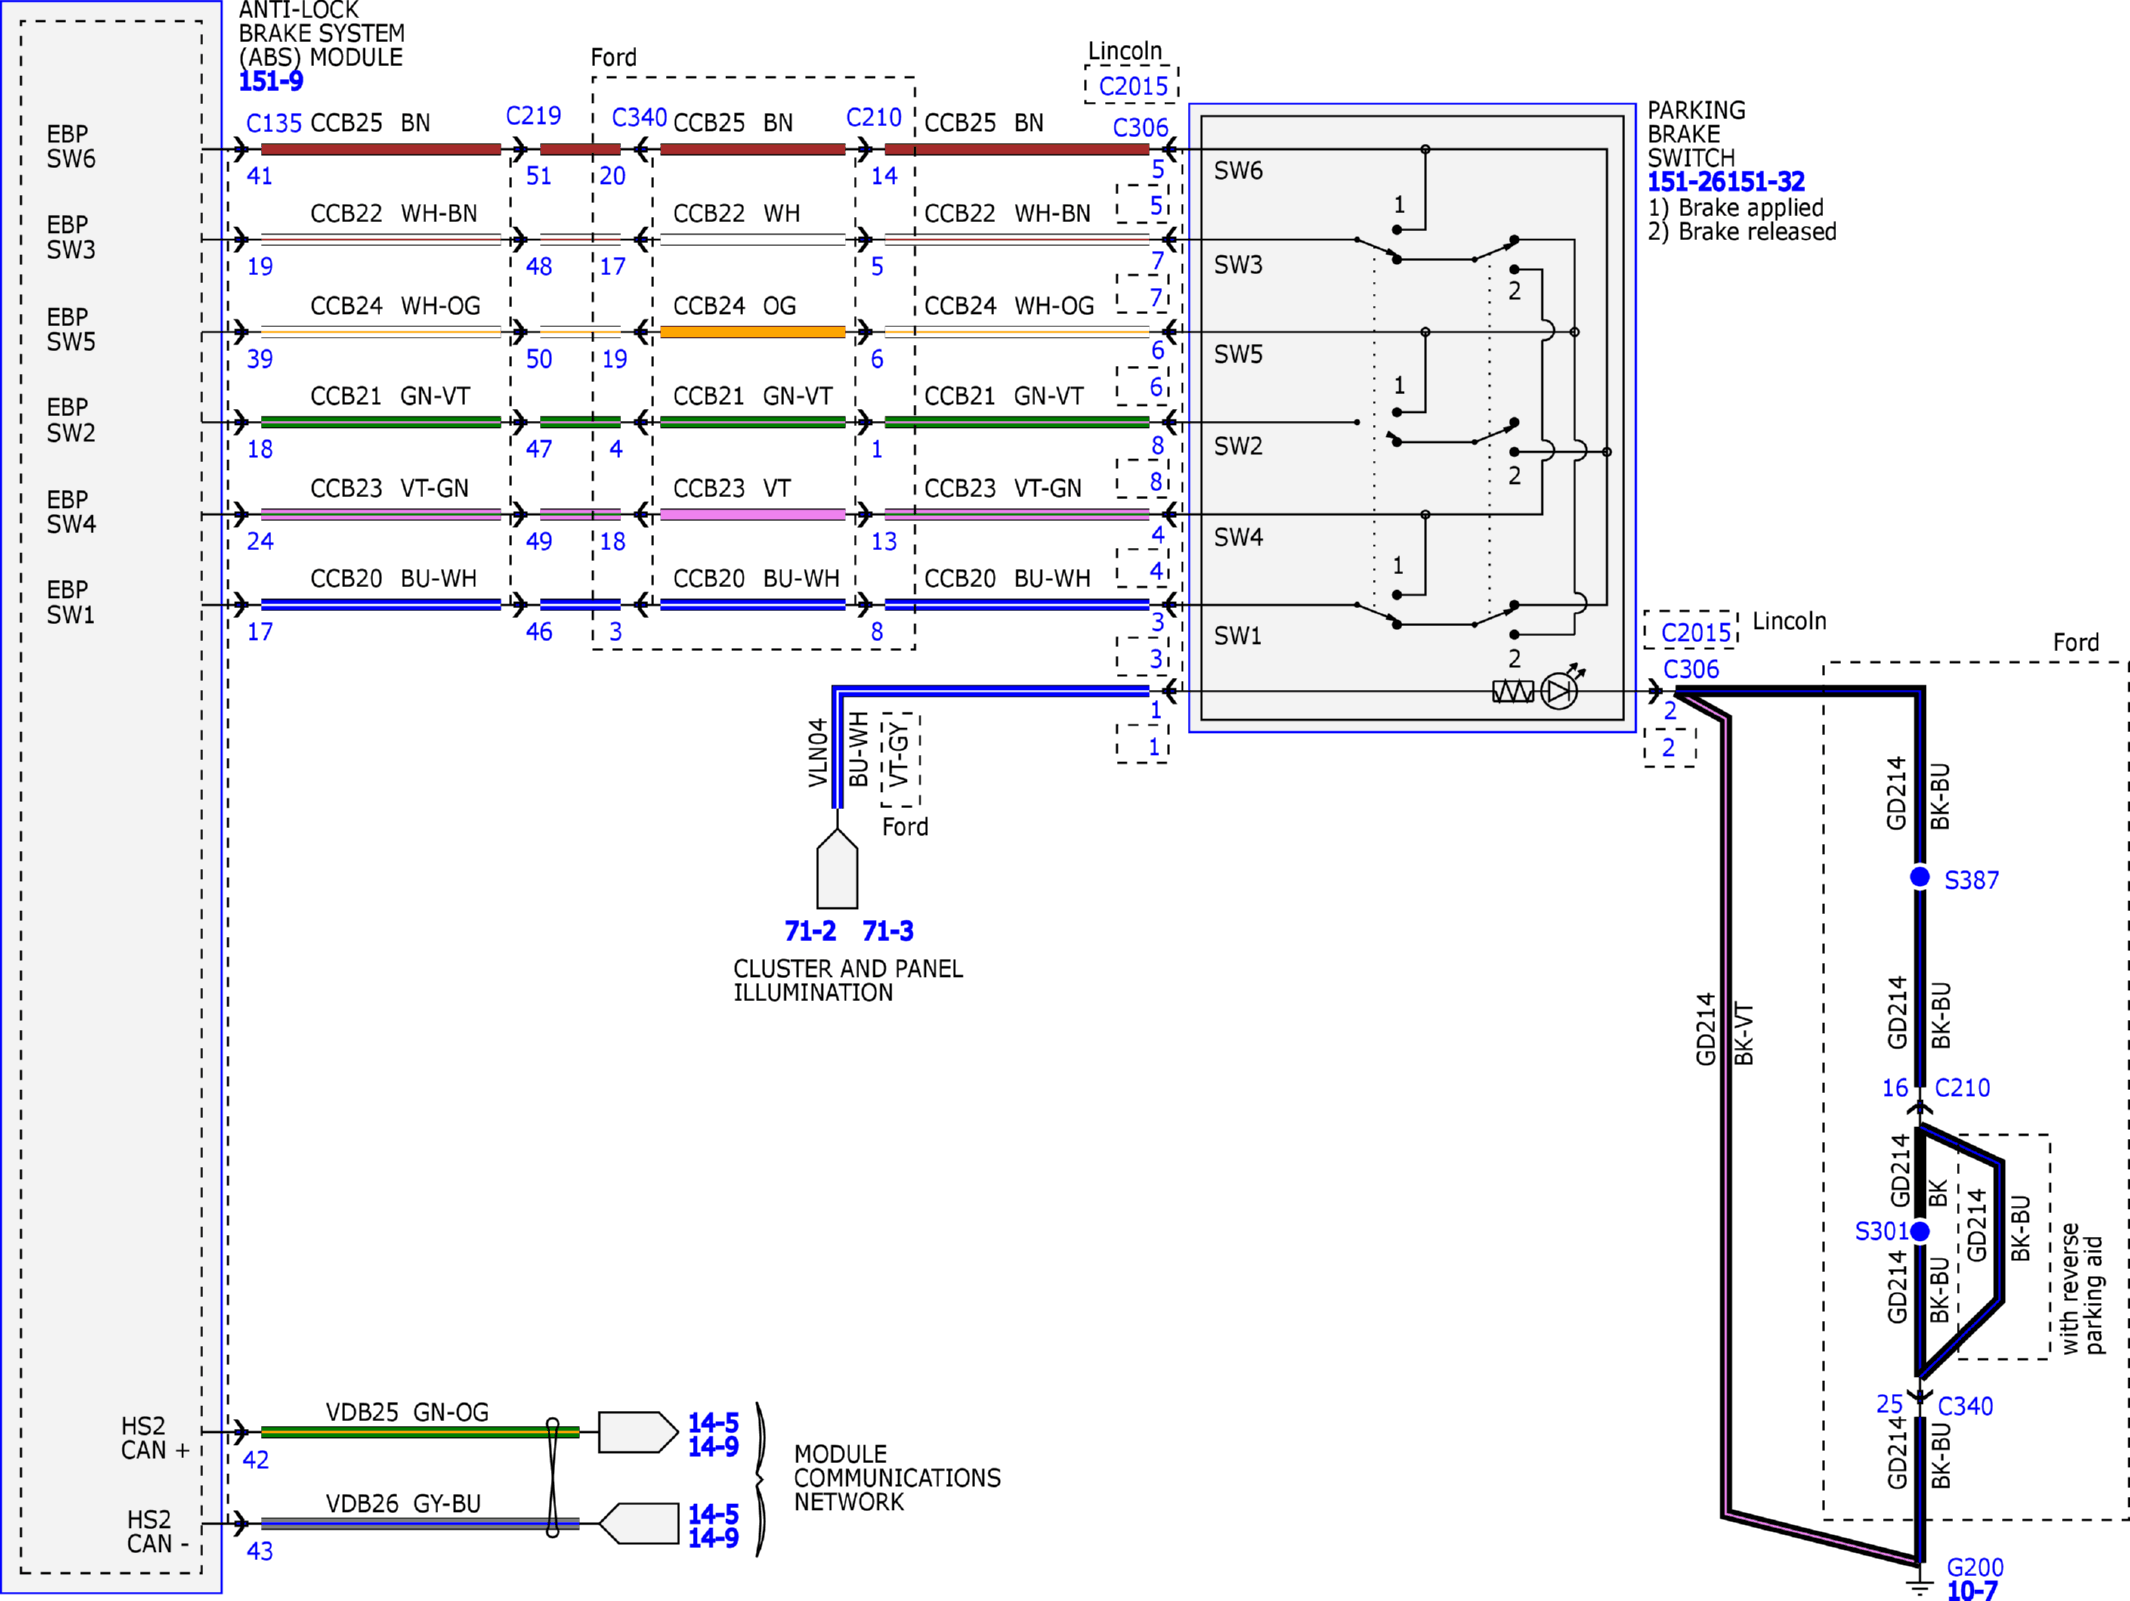
Task: Select the VDB25 GN-OG wire label
Action: pyautogui.click(x=407, y=1412)
